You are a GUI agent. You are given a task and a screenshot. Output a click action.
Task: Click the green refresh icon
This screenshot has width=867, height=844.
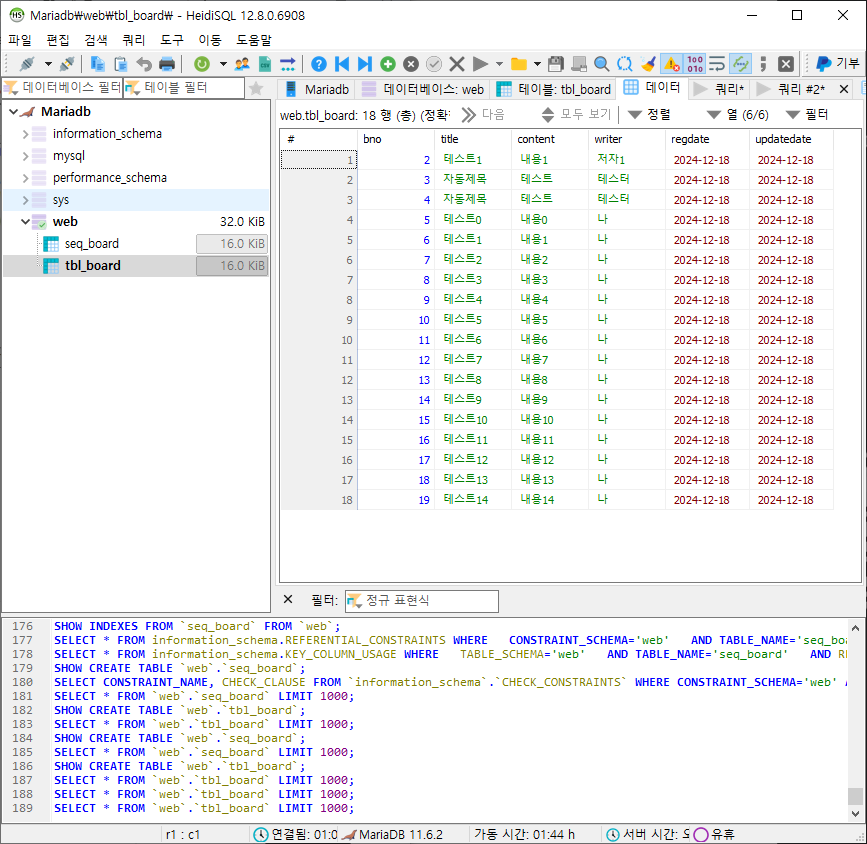[x=202, y=64]
